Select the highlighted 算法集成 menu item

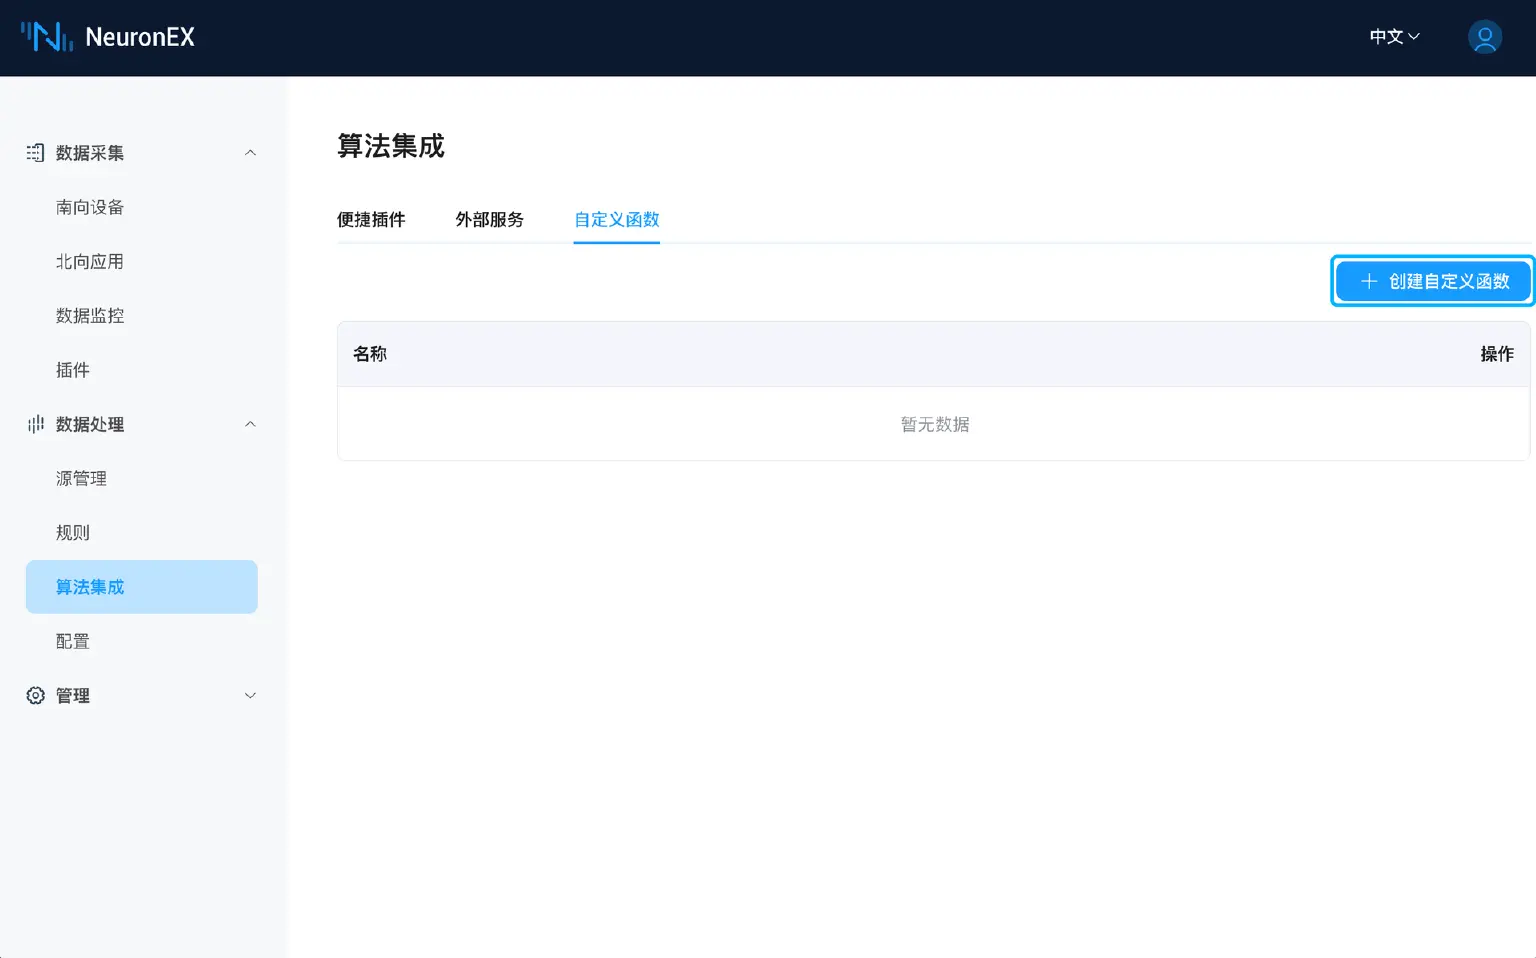90,587
